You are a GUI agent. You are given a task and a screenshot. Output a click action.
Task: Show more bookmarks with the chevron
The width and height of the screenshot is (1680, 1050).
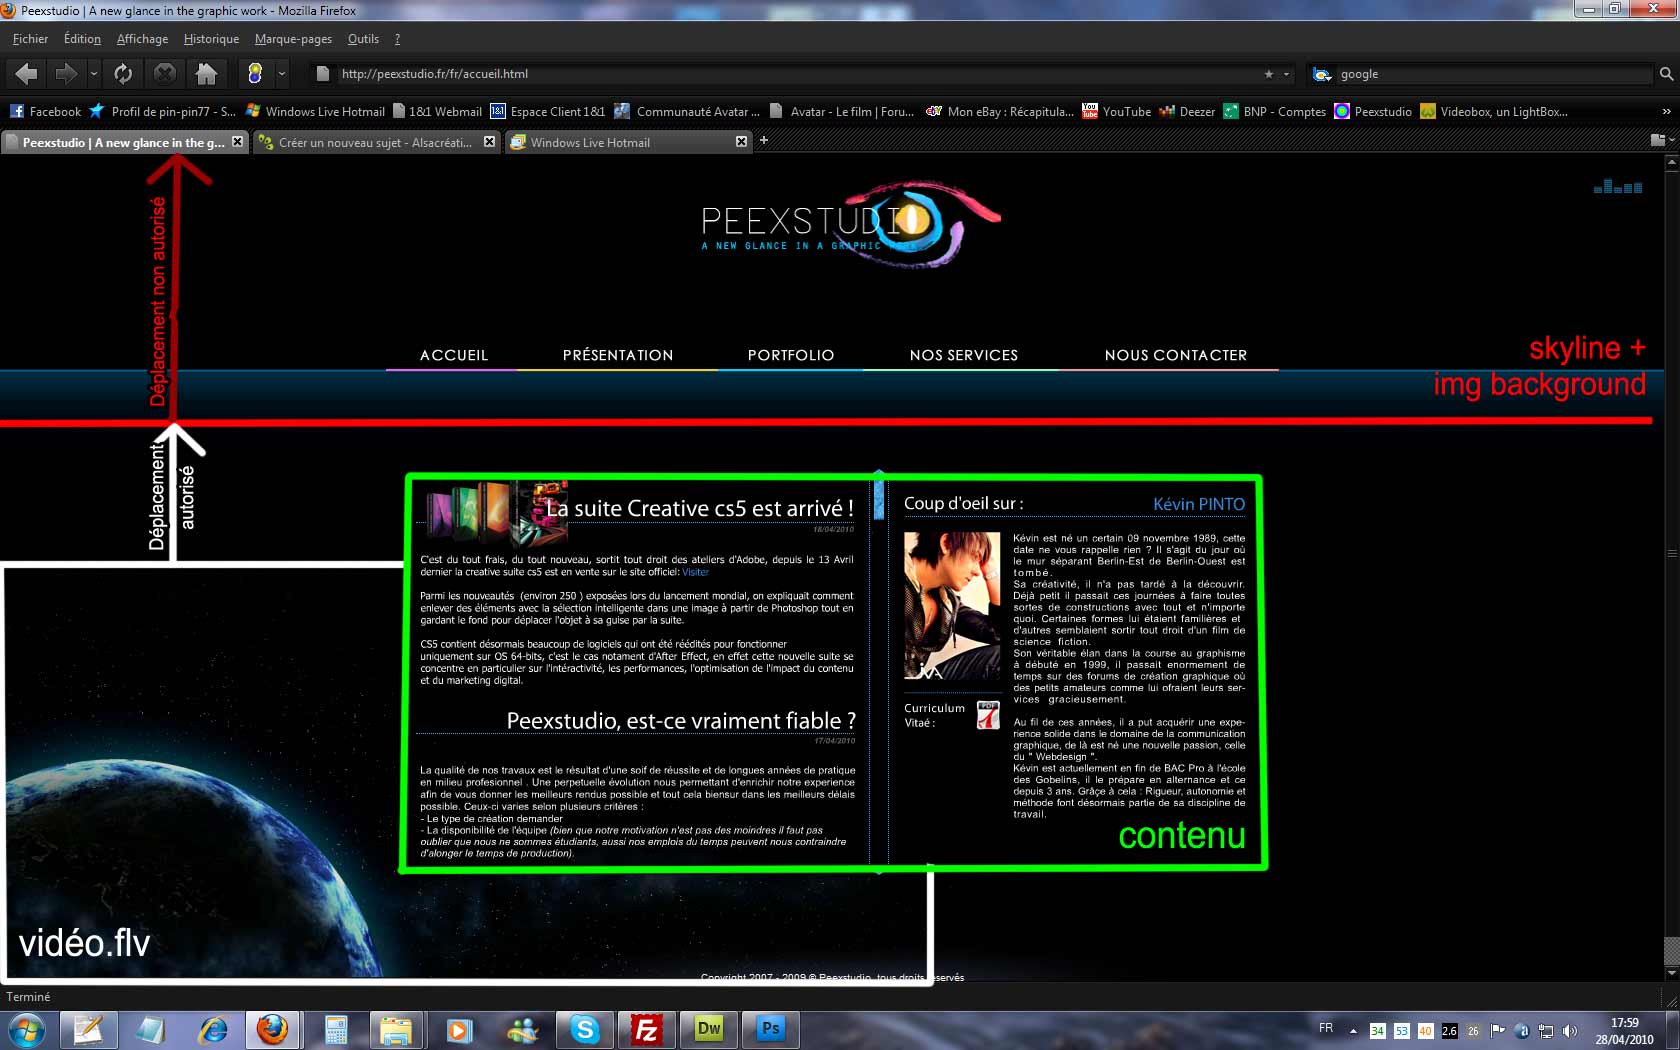pos(1666,112)
